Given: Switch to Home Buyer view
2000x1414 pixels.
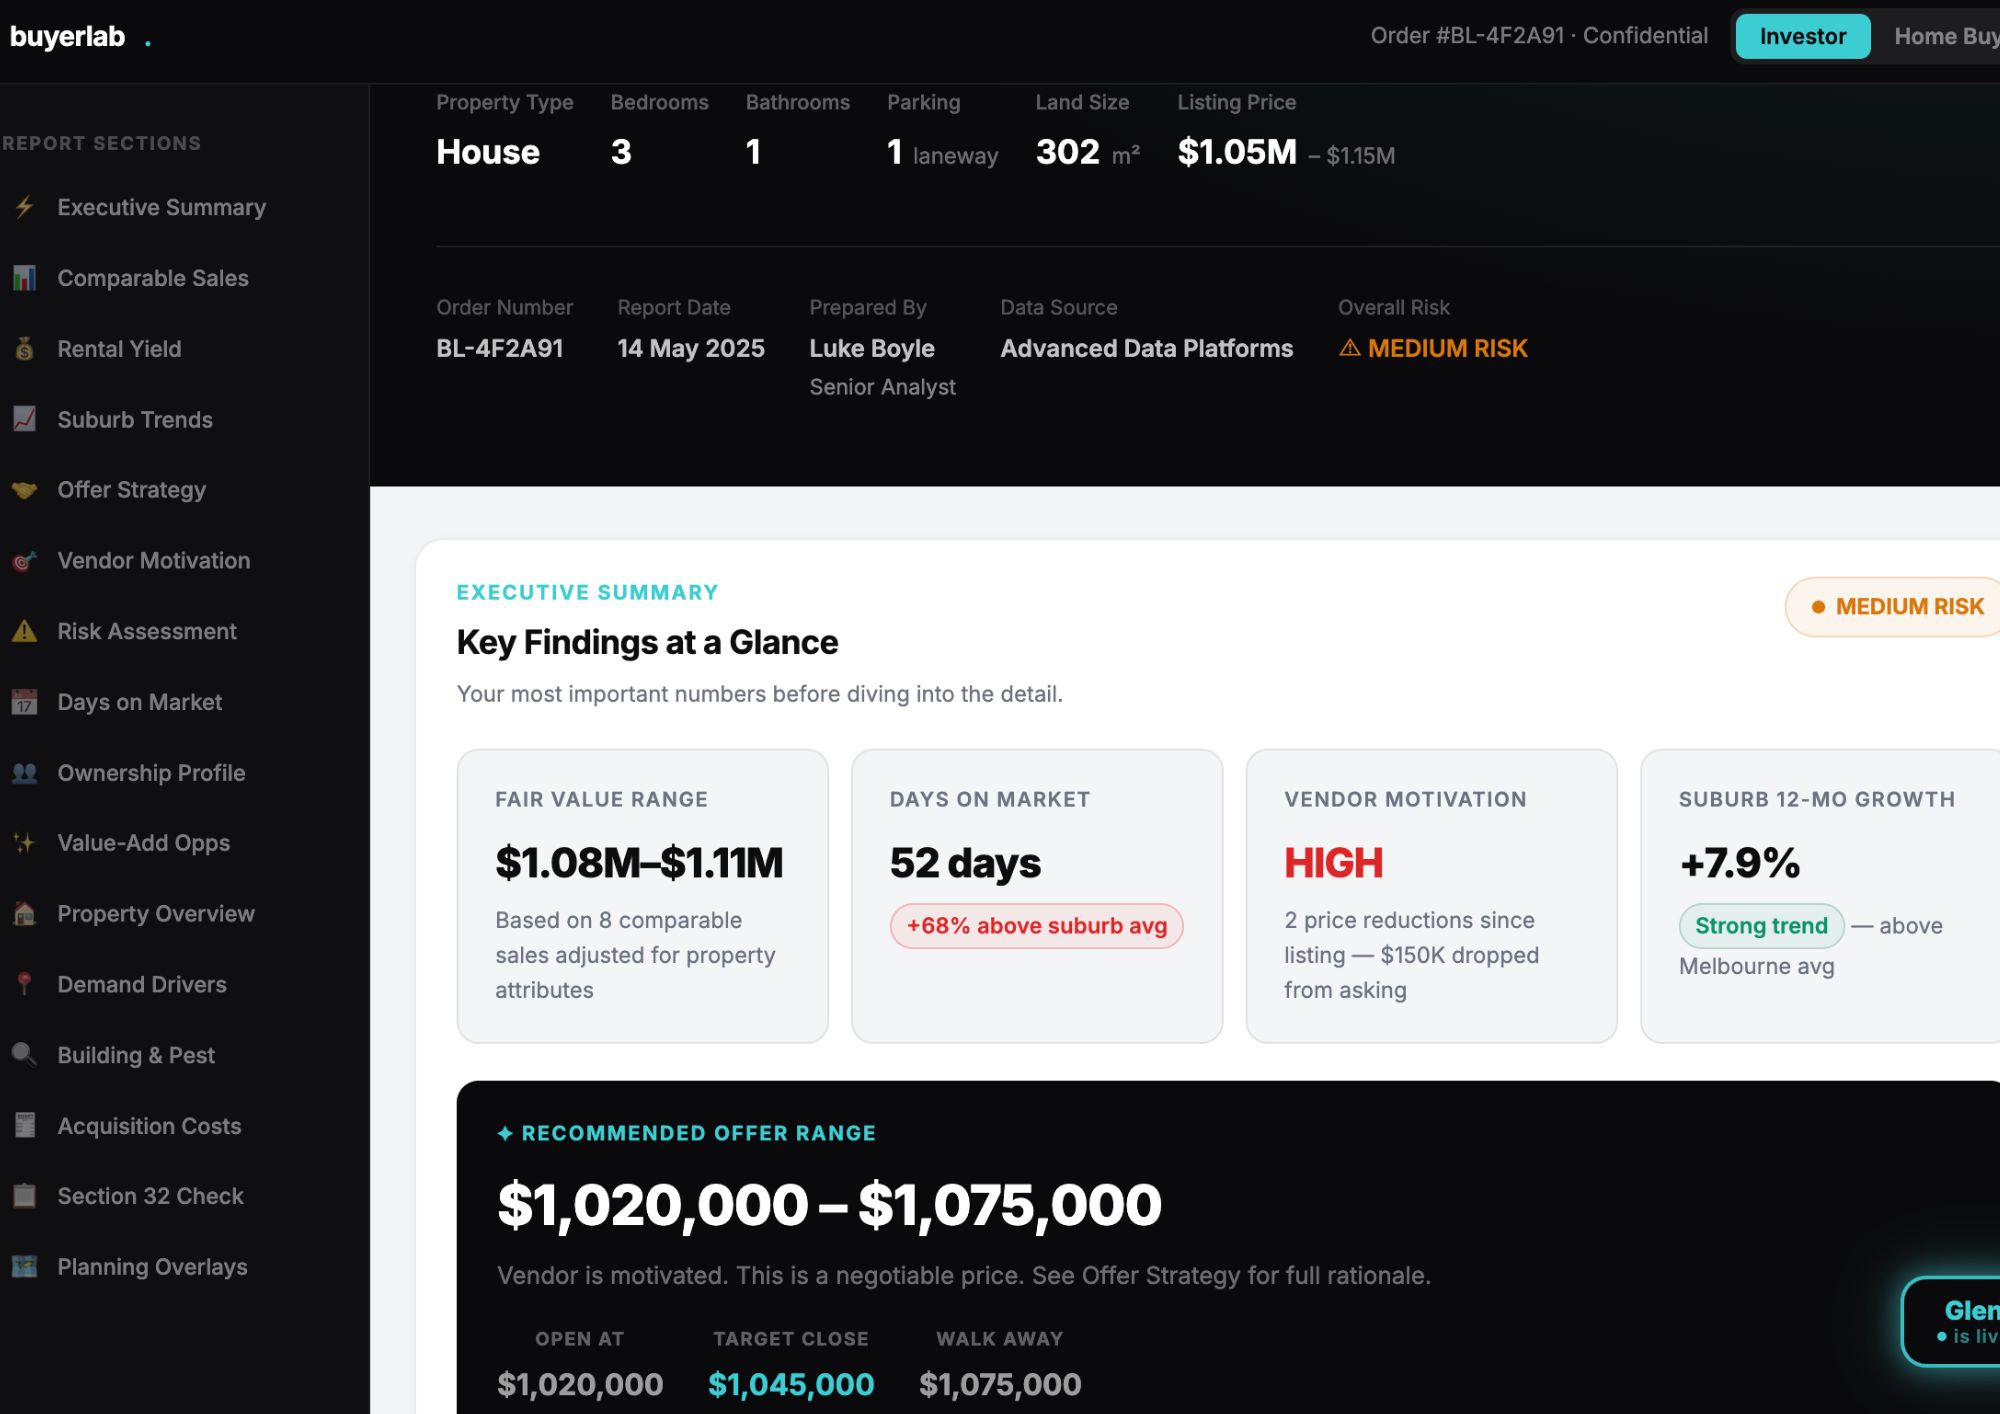Looking at the screenshot, I should coord(1946,36).
